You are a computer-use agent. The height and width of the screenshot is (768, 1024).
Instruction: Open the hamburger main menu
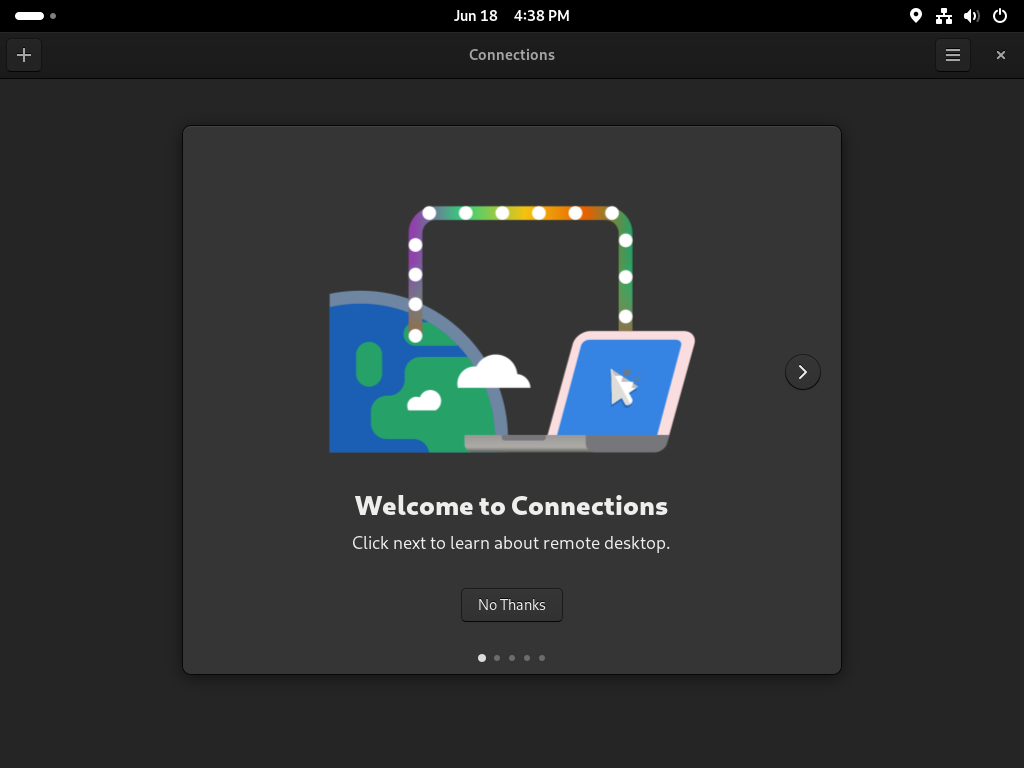click(953, 55)
